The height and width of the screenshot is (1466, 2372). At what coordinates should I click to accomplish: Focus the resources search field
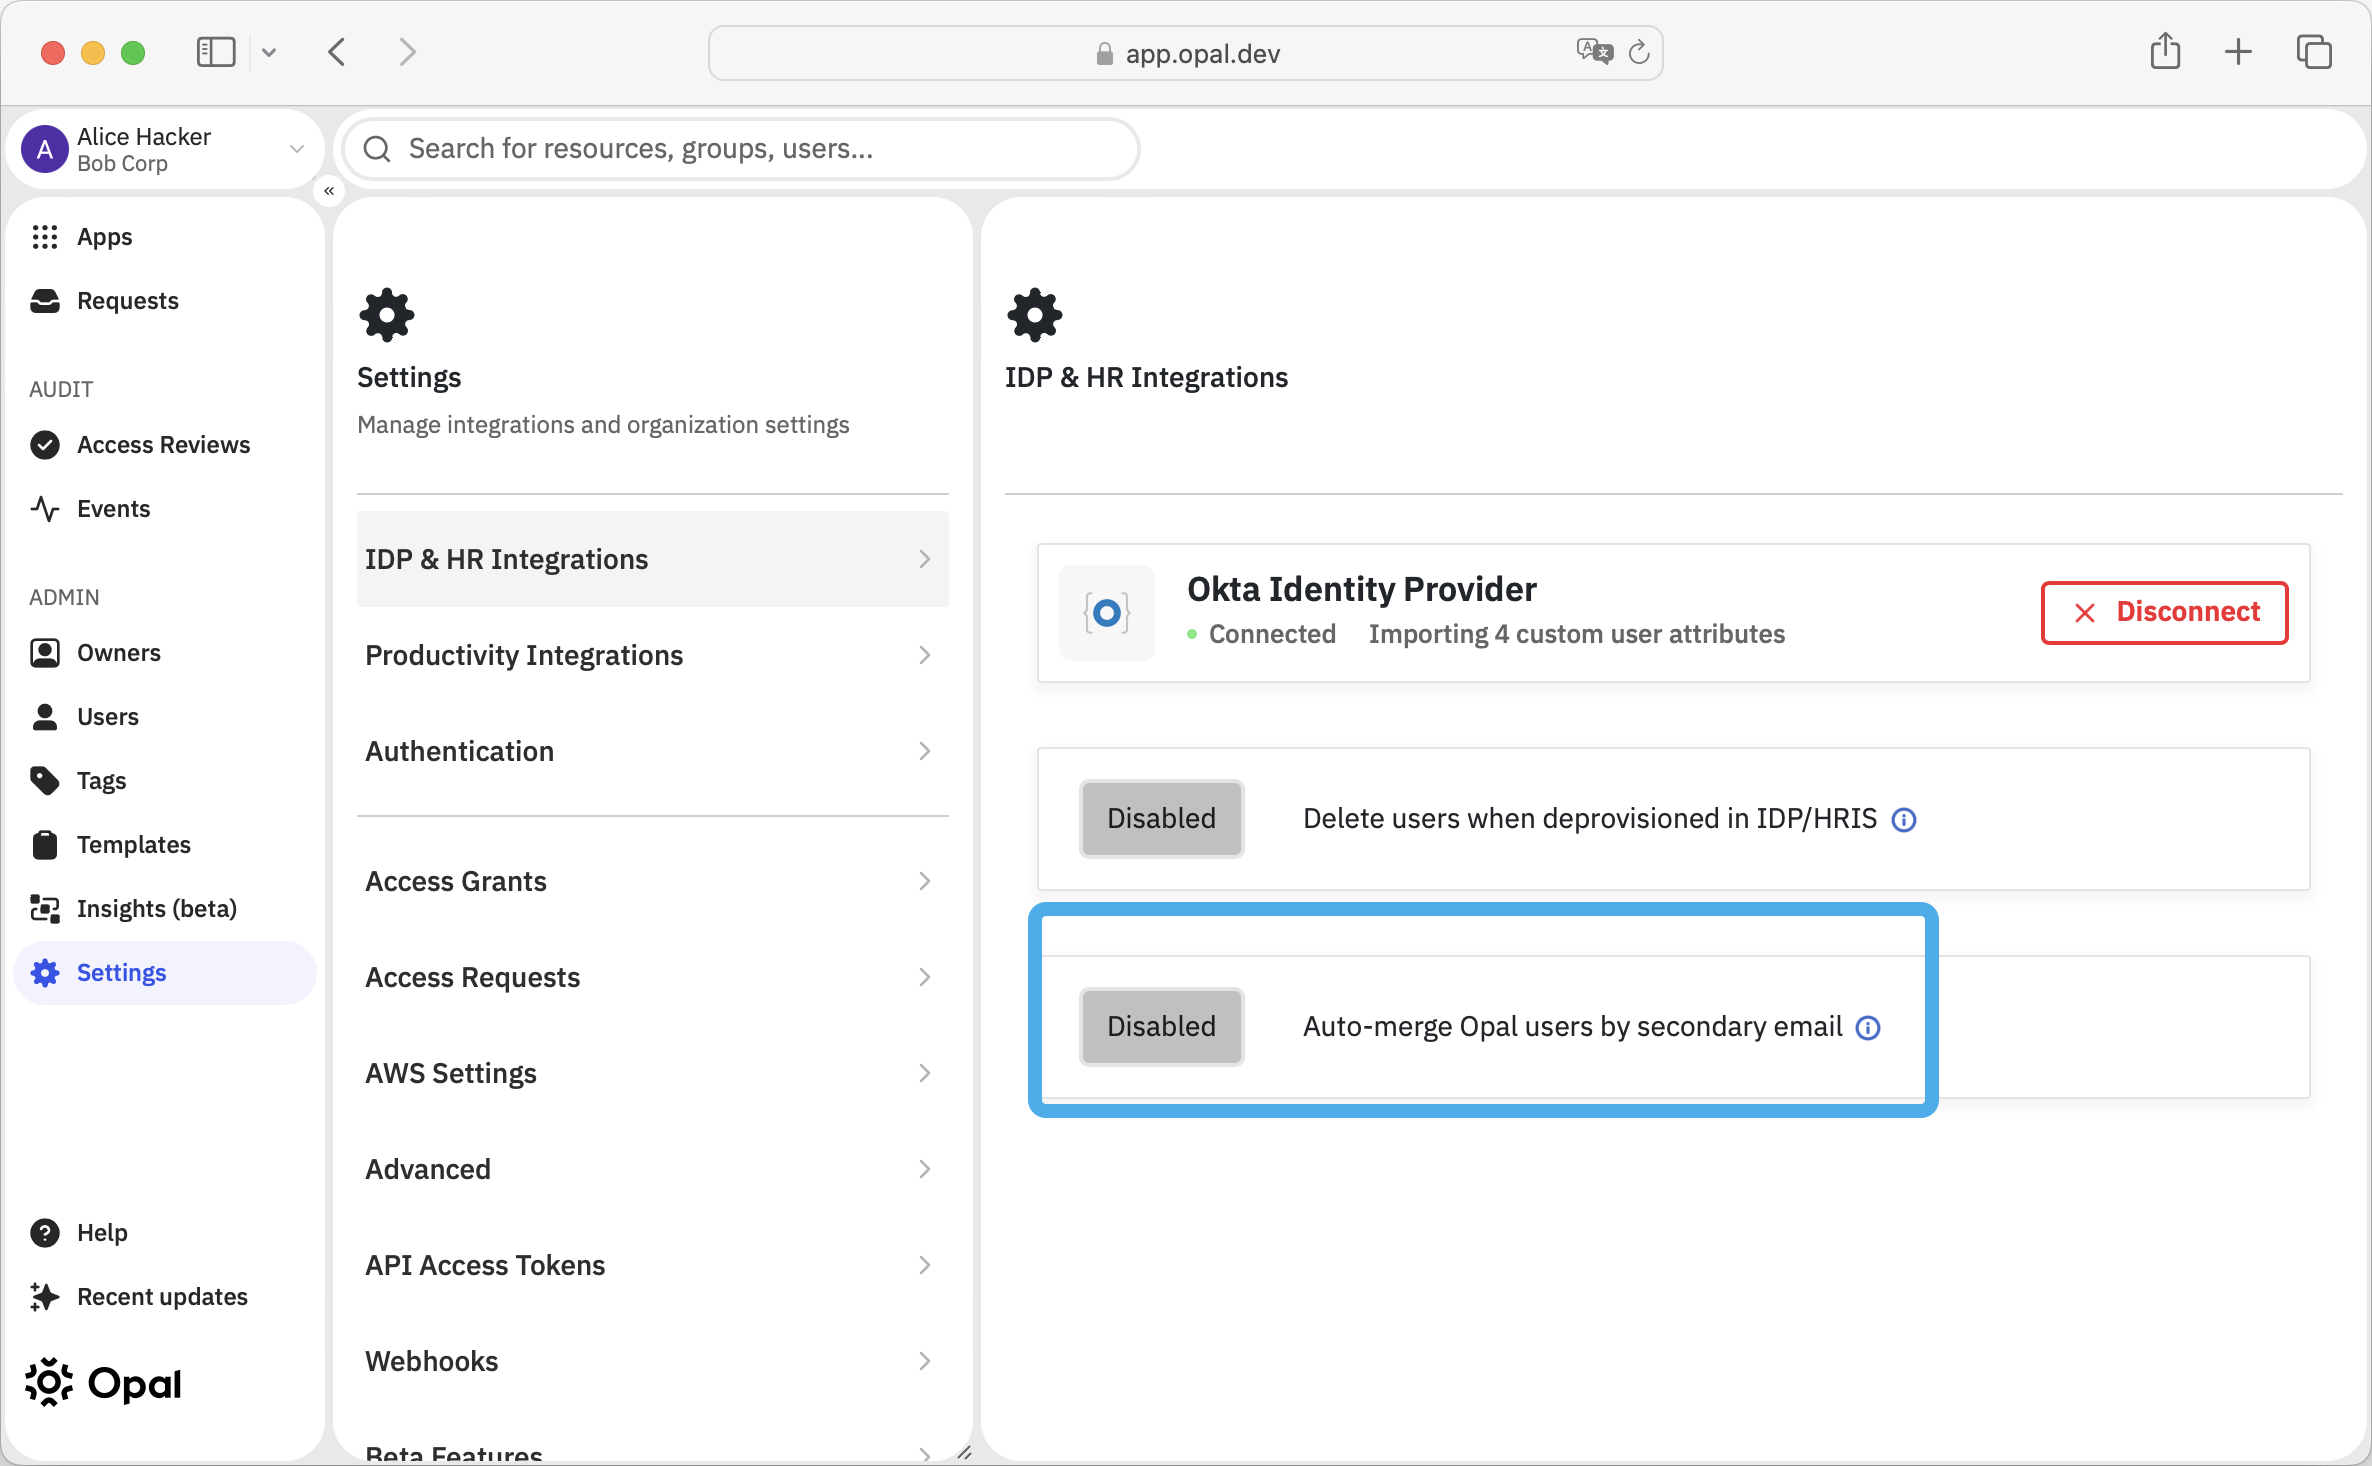pos(741,149)
